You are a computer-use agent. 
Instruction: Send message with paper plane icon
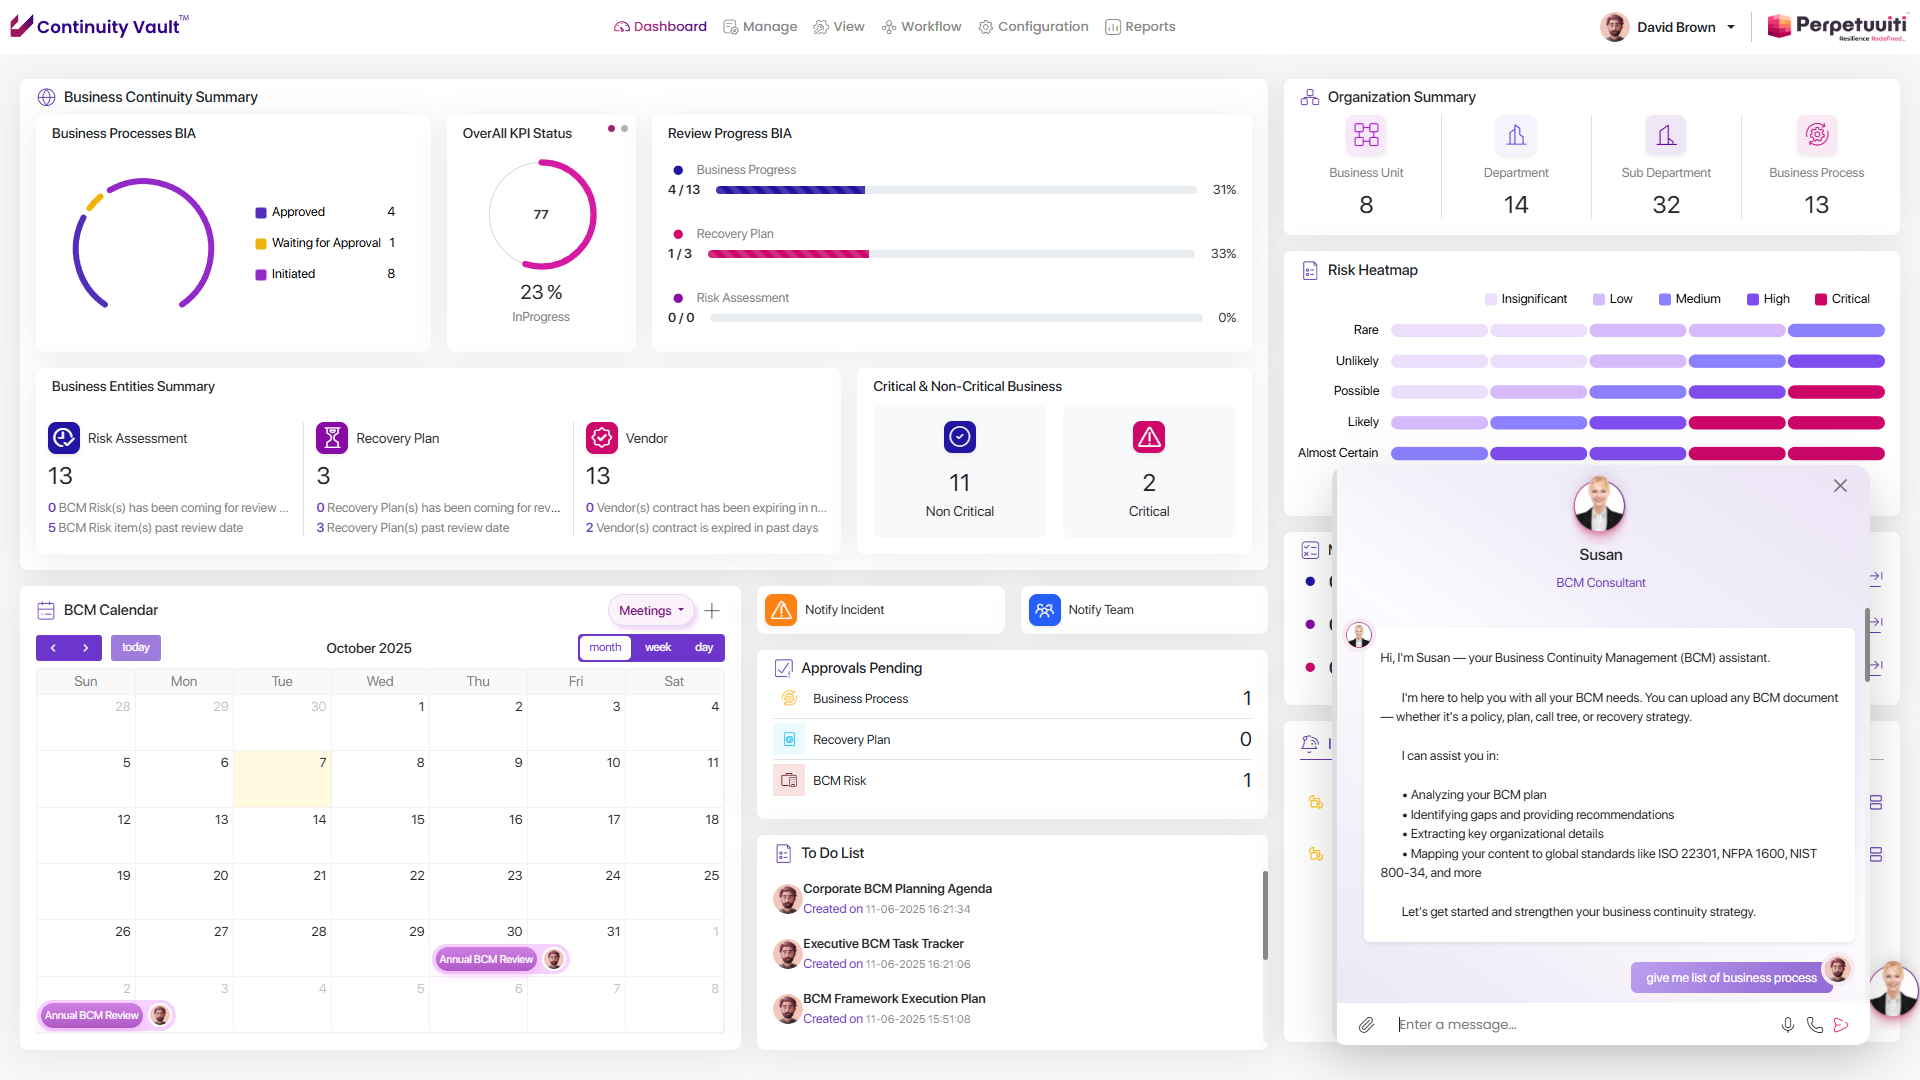(1841, 1025)
